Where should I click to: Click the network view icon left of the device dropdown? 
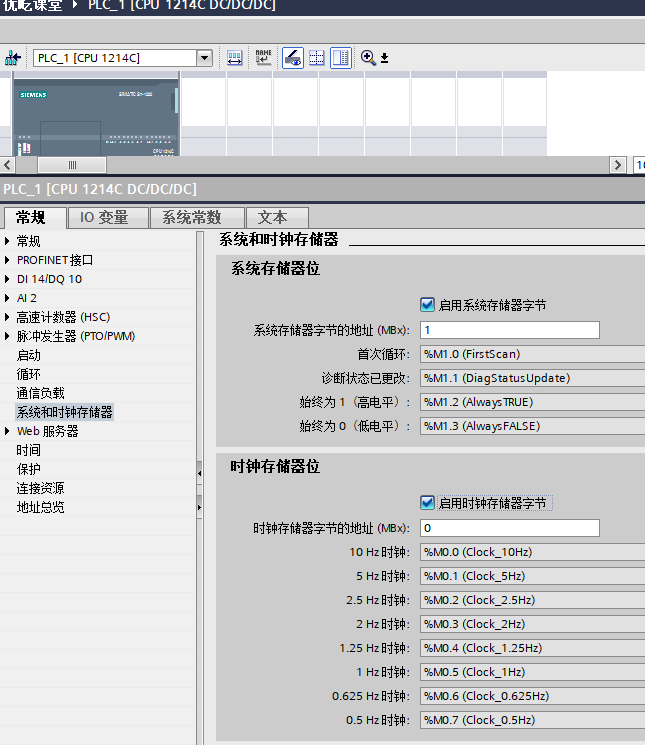[13, 58]
